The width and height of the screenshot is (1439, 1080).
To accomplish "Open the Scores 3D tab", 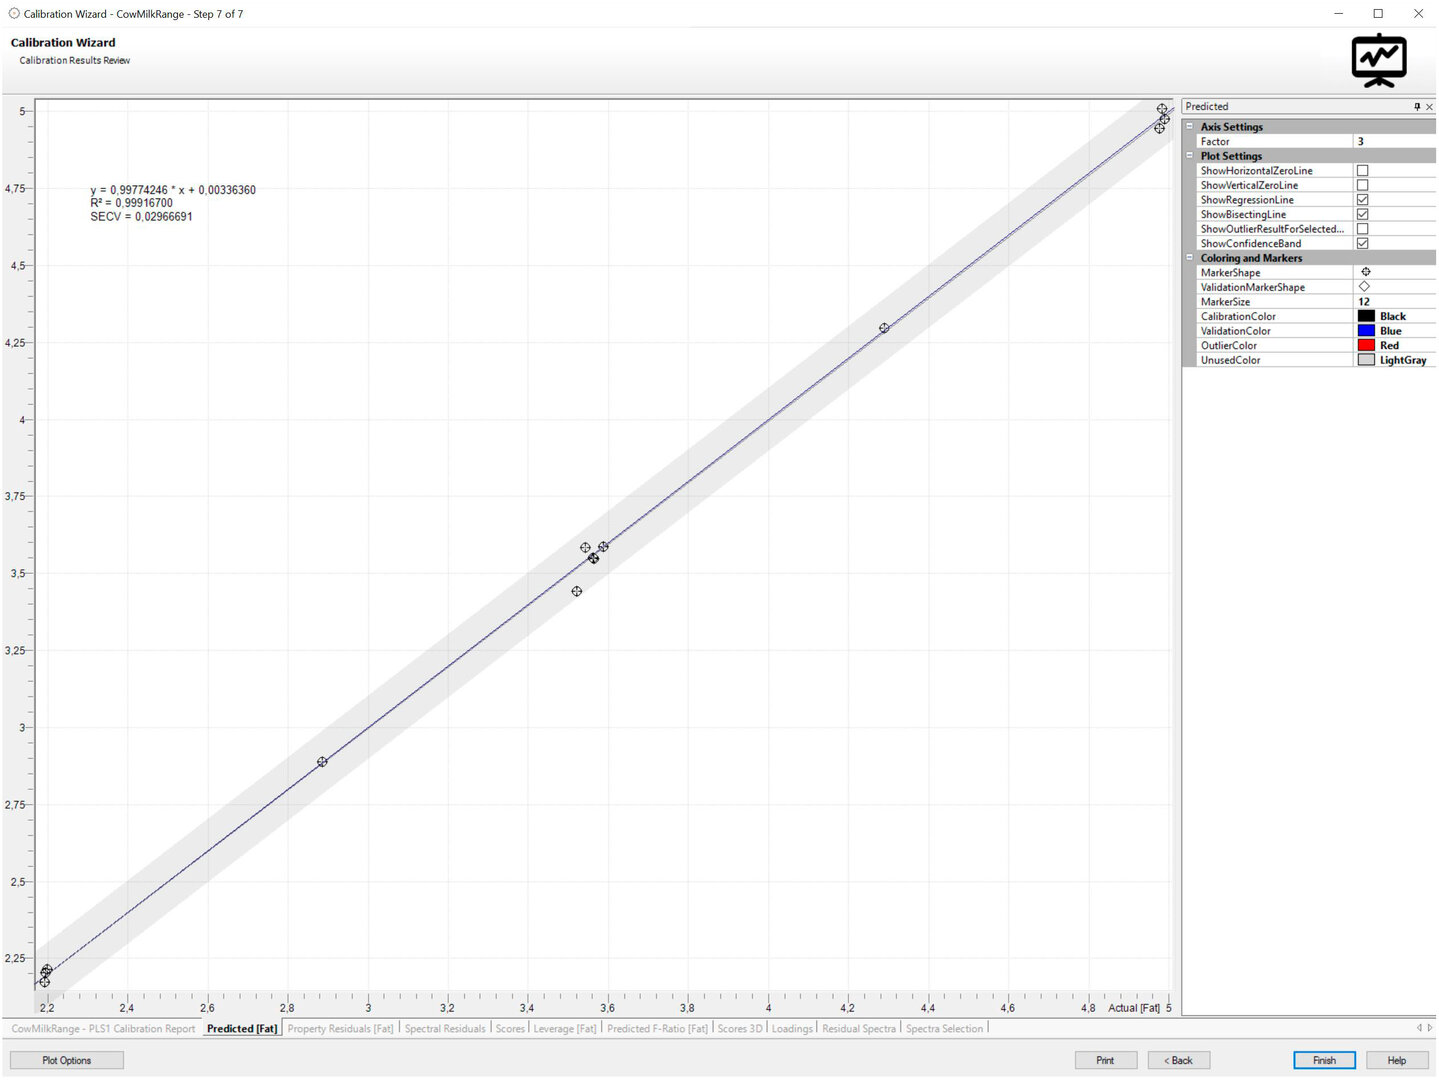I will point(739,1029).
